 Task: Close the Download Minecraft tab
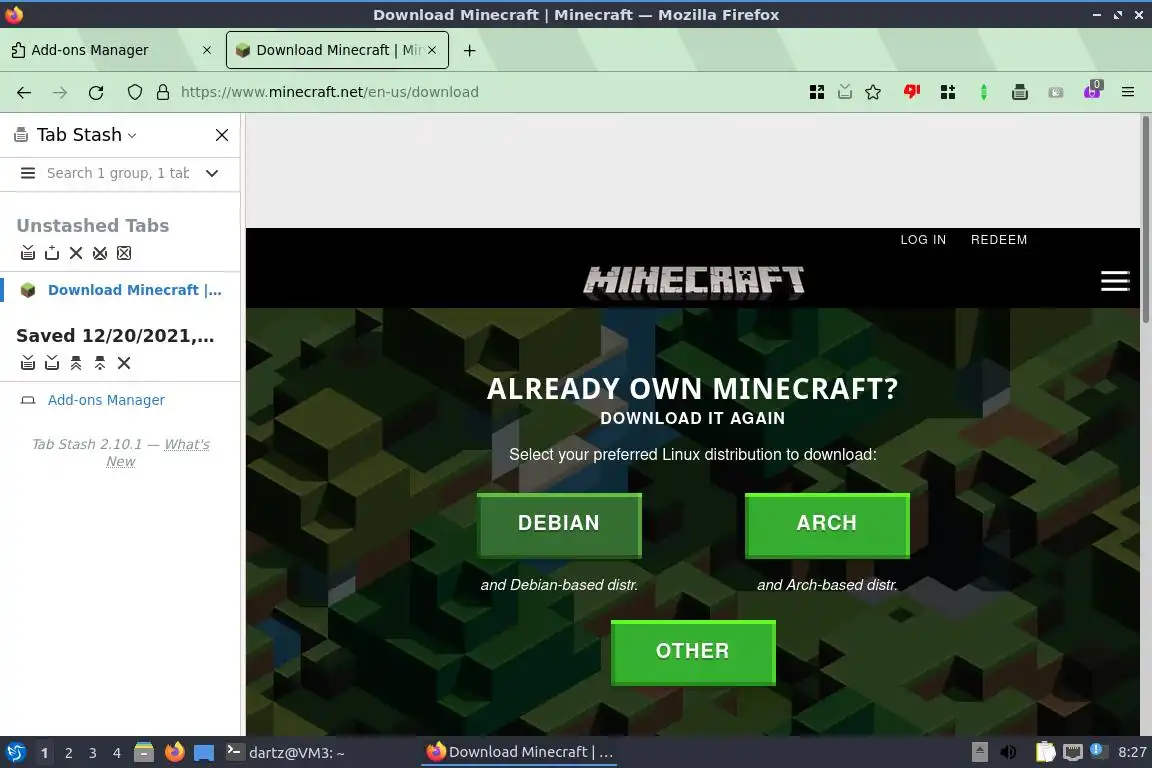pos(432,50)
